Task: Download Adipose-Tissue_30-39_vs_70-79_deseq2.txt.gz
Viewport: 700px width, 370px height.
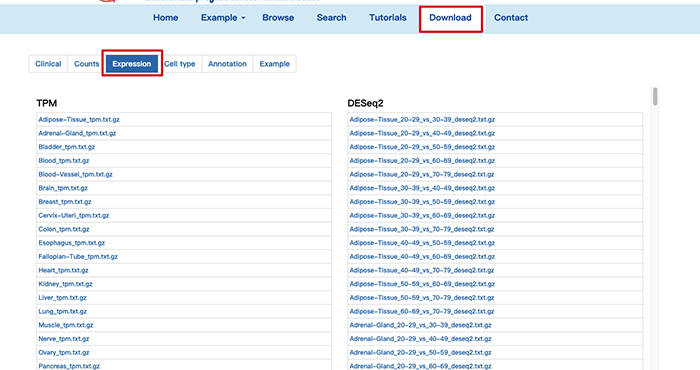Action: click(421, 229)
